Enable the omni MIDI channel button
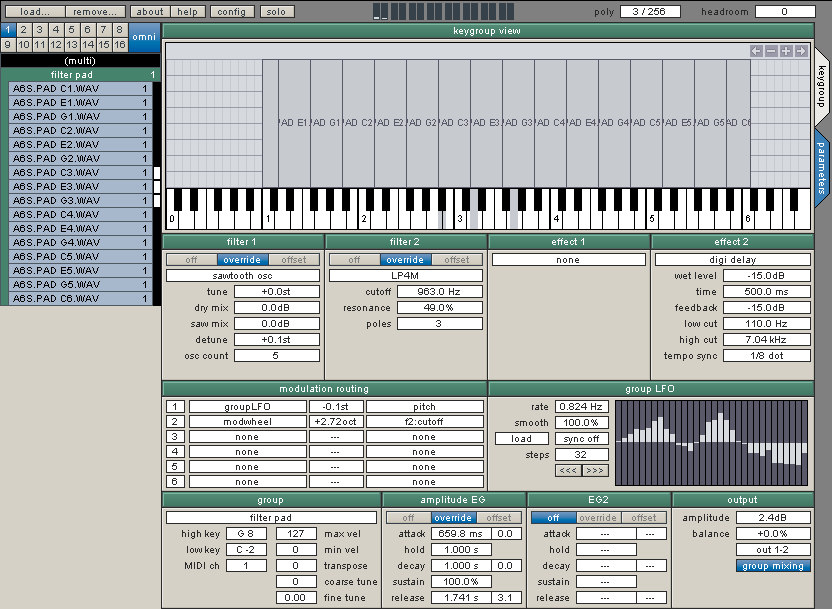This screenshot has width=832, height=609. (x=144, y=37)
